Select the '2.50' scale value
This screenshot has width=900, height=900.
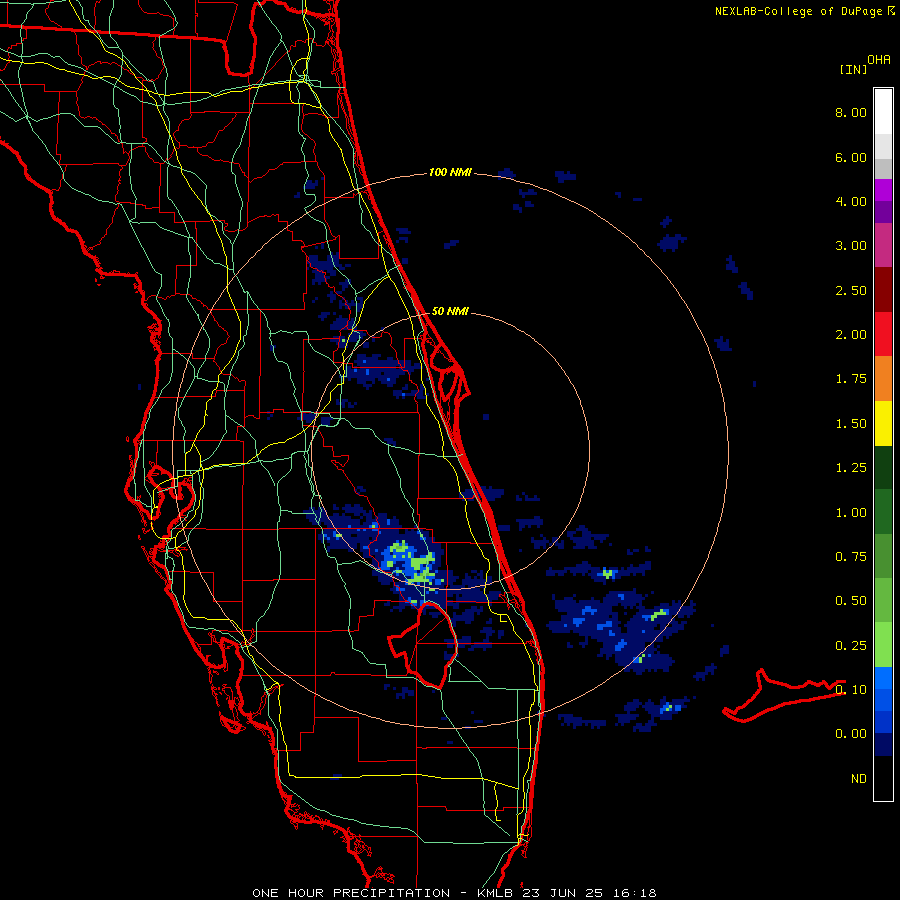coord(851,290)
